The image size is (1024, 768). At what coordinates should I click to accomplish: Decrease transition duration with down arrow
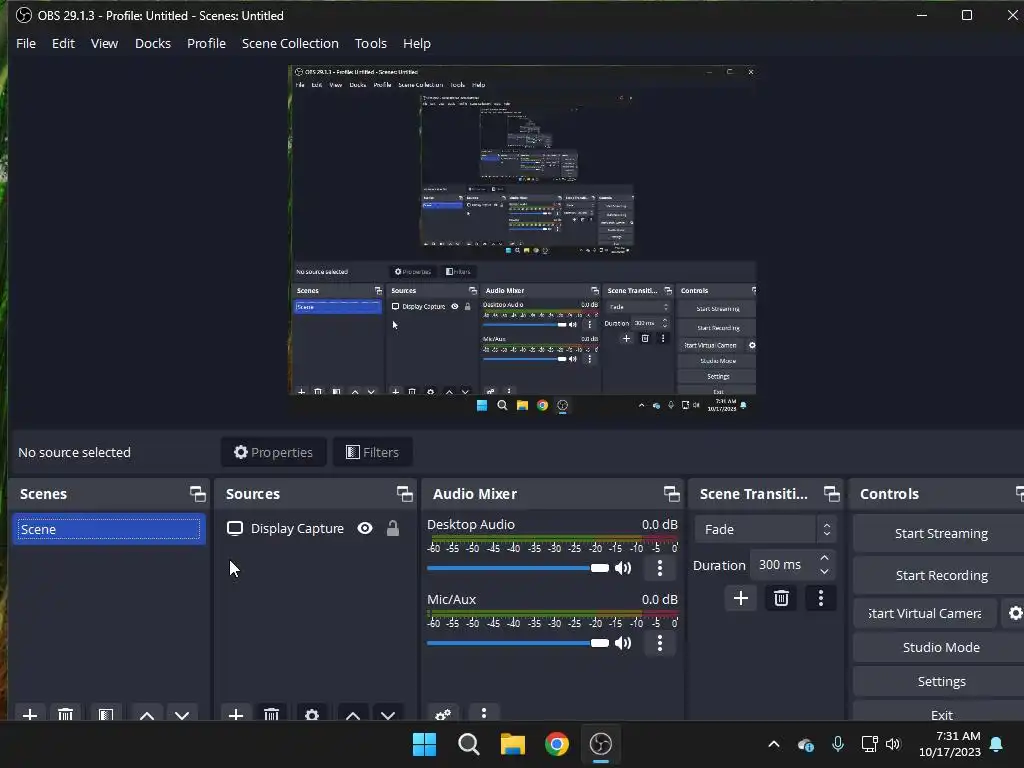coord(825,572)
